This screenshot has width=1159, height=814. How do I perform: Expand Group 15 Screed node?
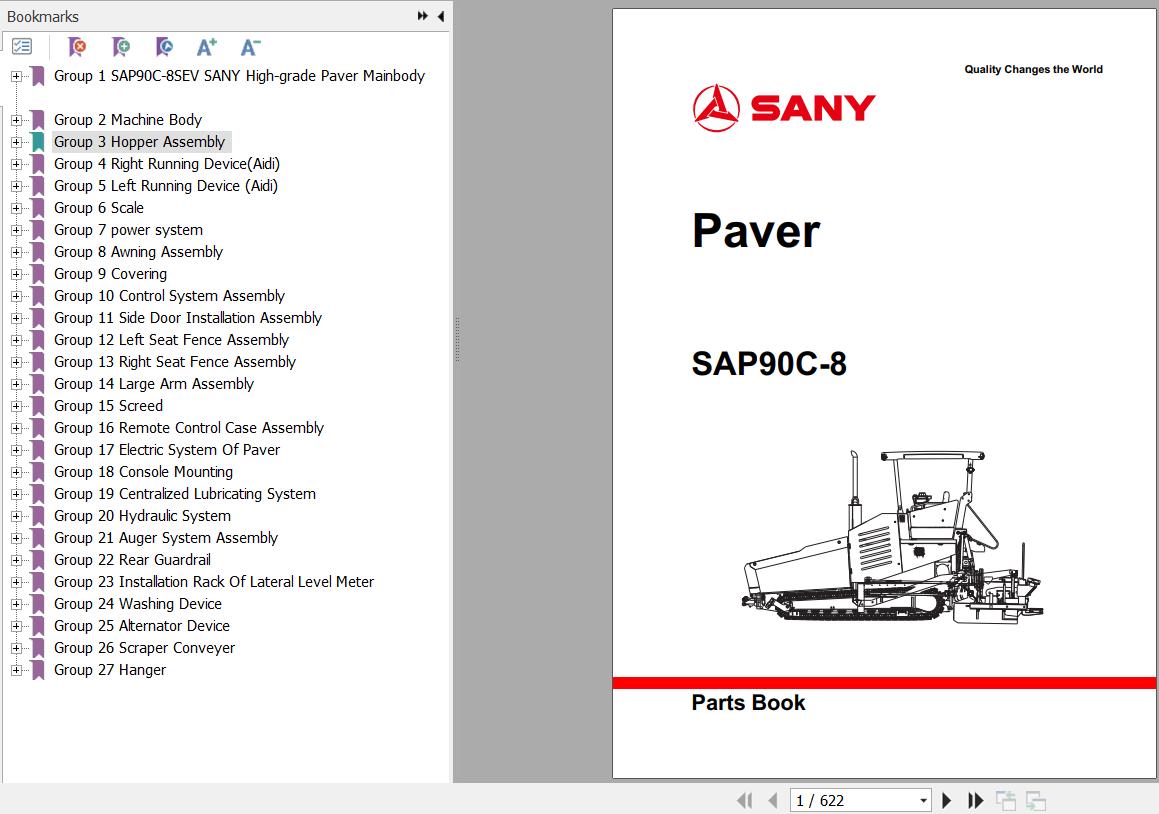pyautogui.click(x=16, y=406)
